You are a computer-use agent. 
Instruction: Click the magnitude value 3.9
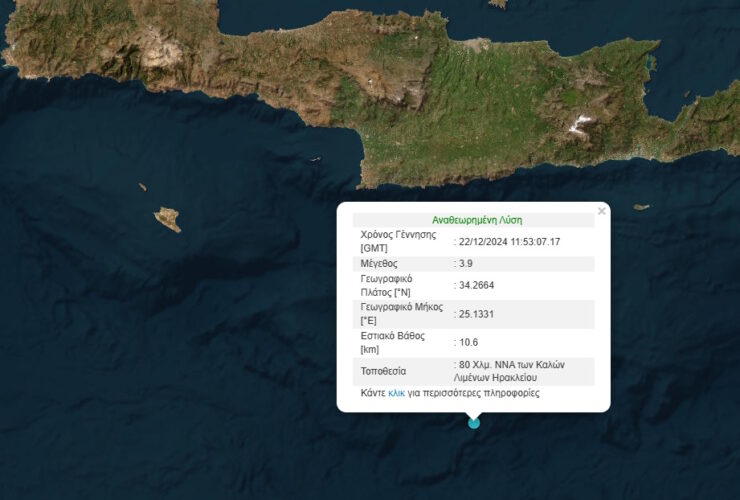(467, 263)
